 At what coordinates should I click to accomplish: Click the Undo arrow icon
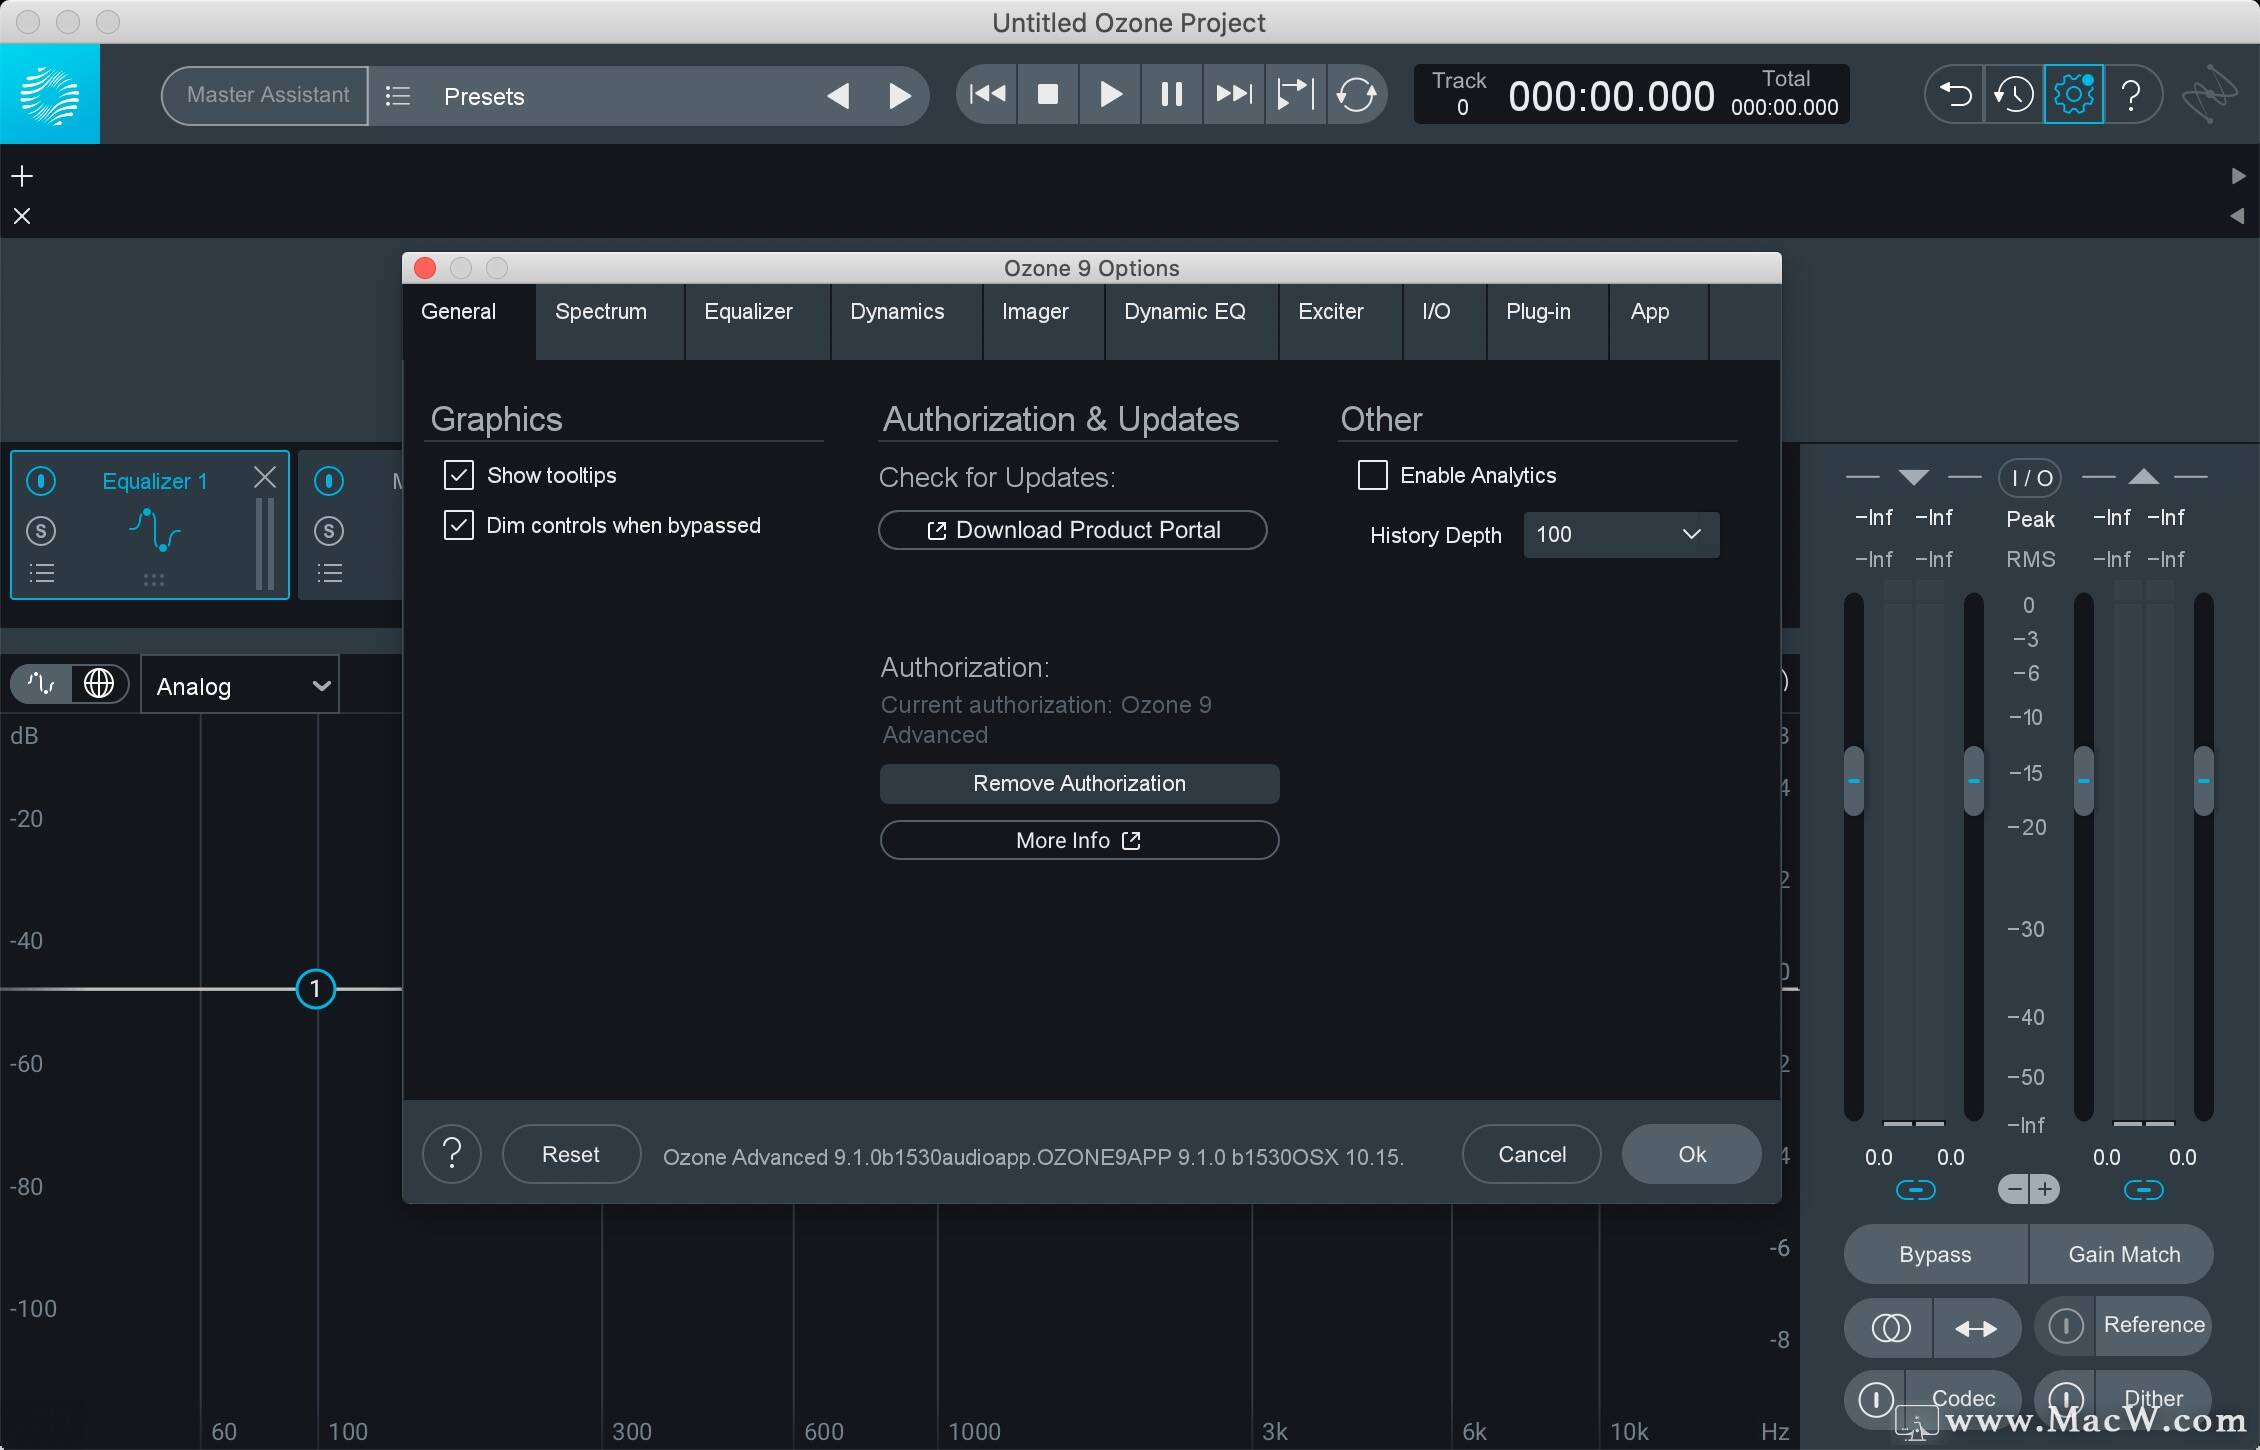(x=1955, y=95)
